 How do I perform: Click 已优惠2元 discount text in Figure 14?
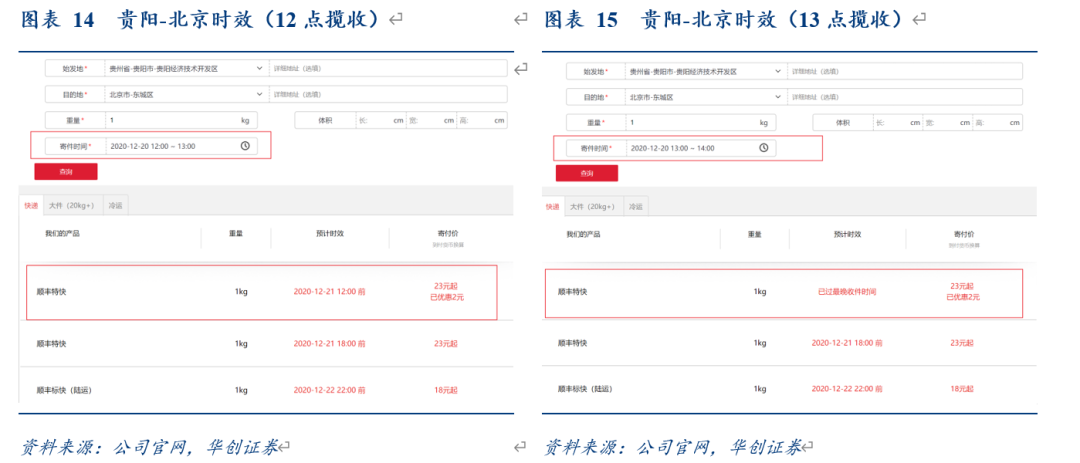click(448, 297)
